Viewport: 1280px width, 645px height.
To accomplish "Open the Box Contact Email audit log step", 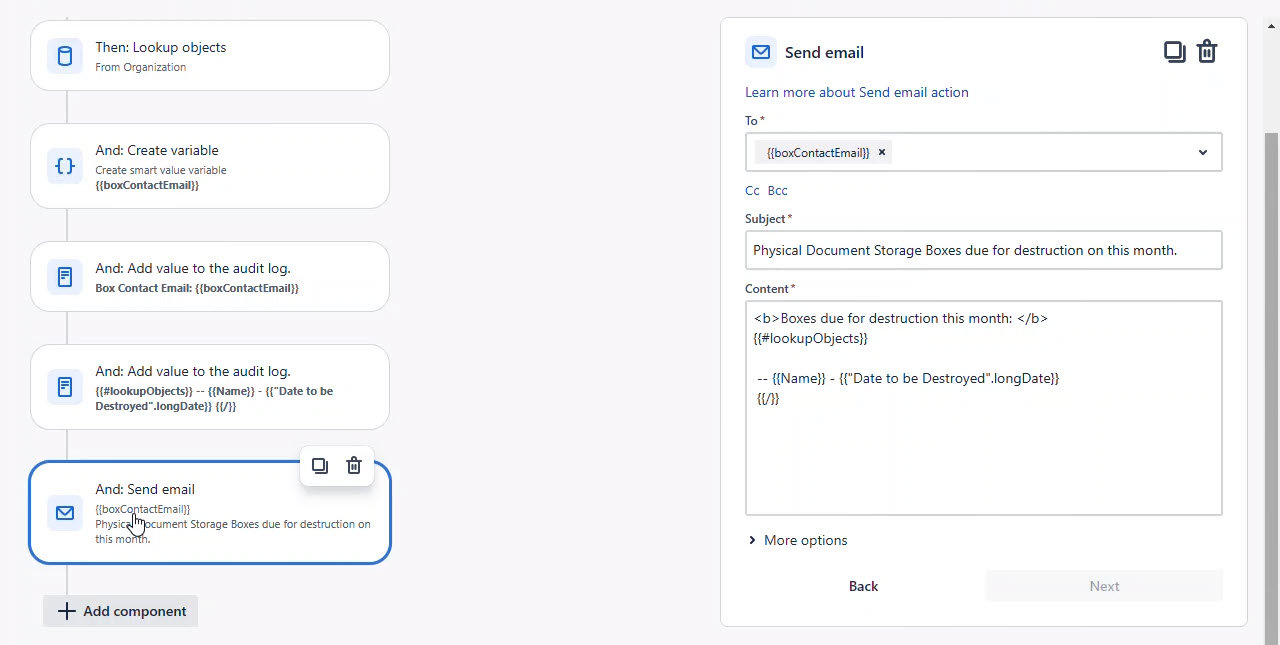I will coord(210,276).
